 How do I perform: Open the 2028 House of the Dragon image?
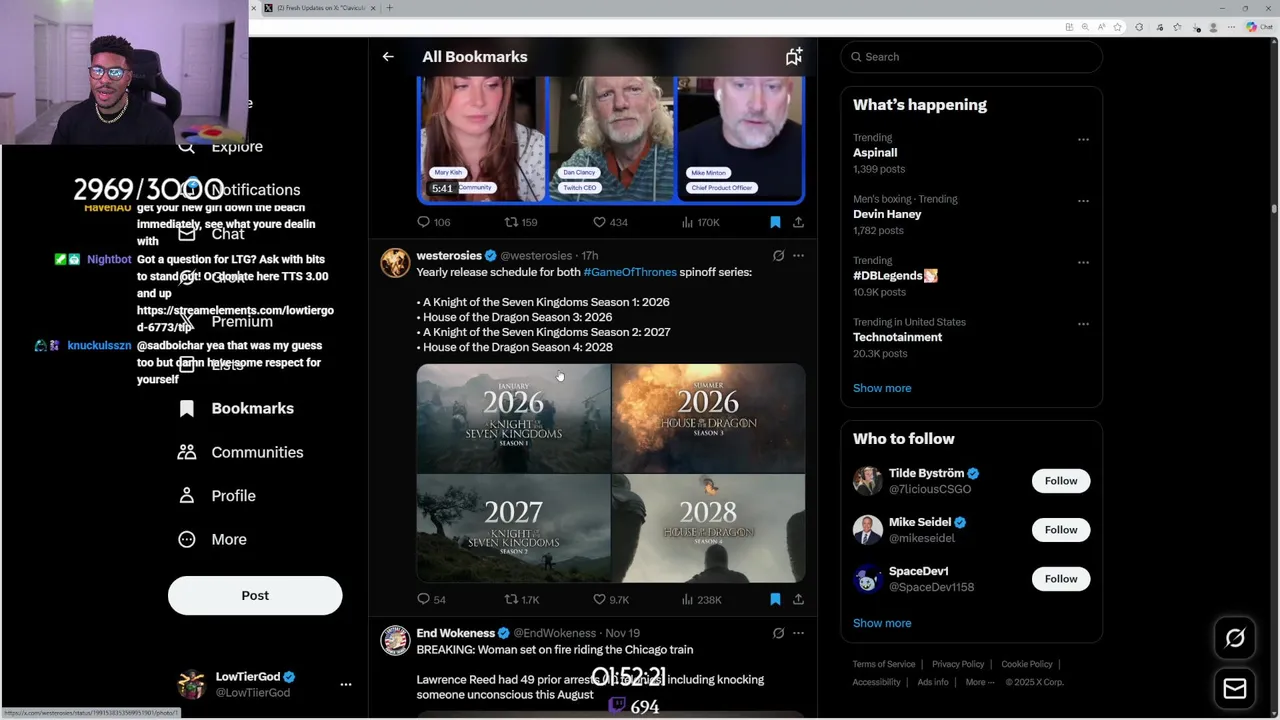pos(708,528)
